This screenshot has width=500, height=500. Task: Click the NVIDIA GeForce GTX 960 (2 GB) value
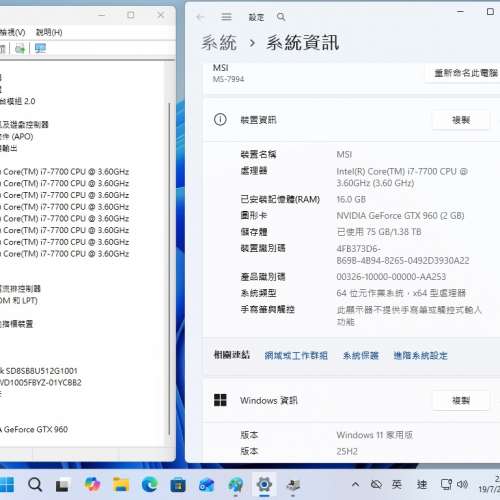(400, 216)
